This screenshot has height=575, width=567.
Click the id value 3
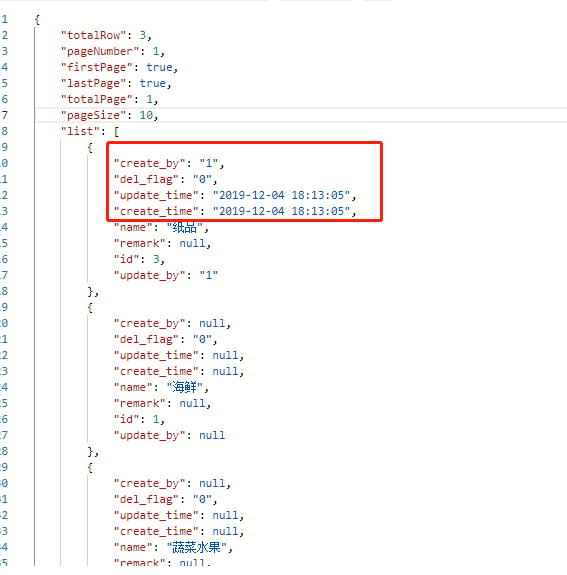[156, 259]
